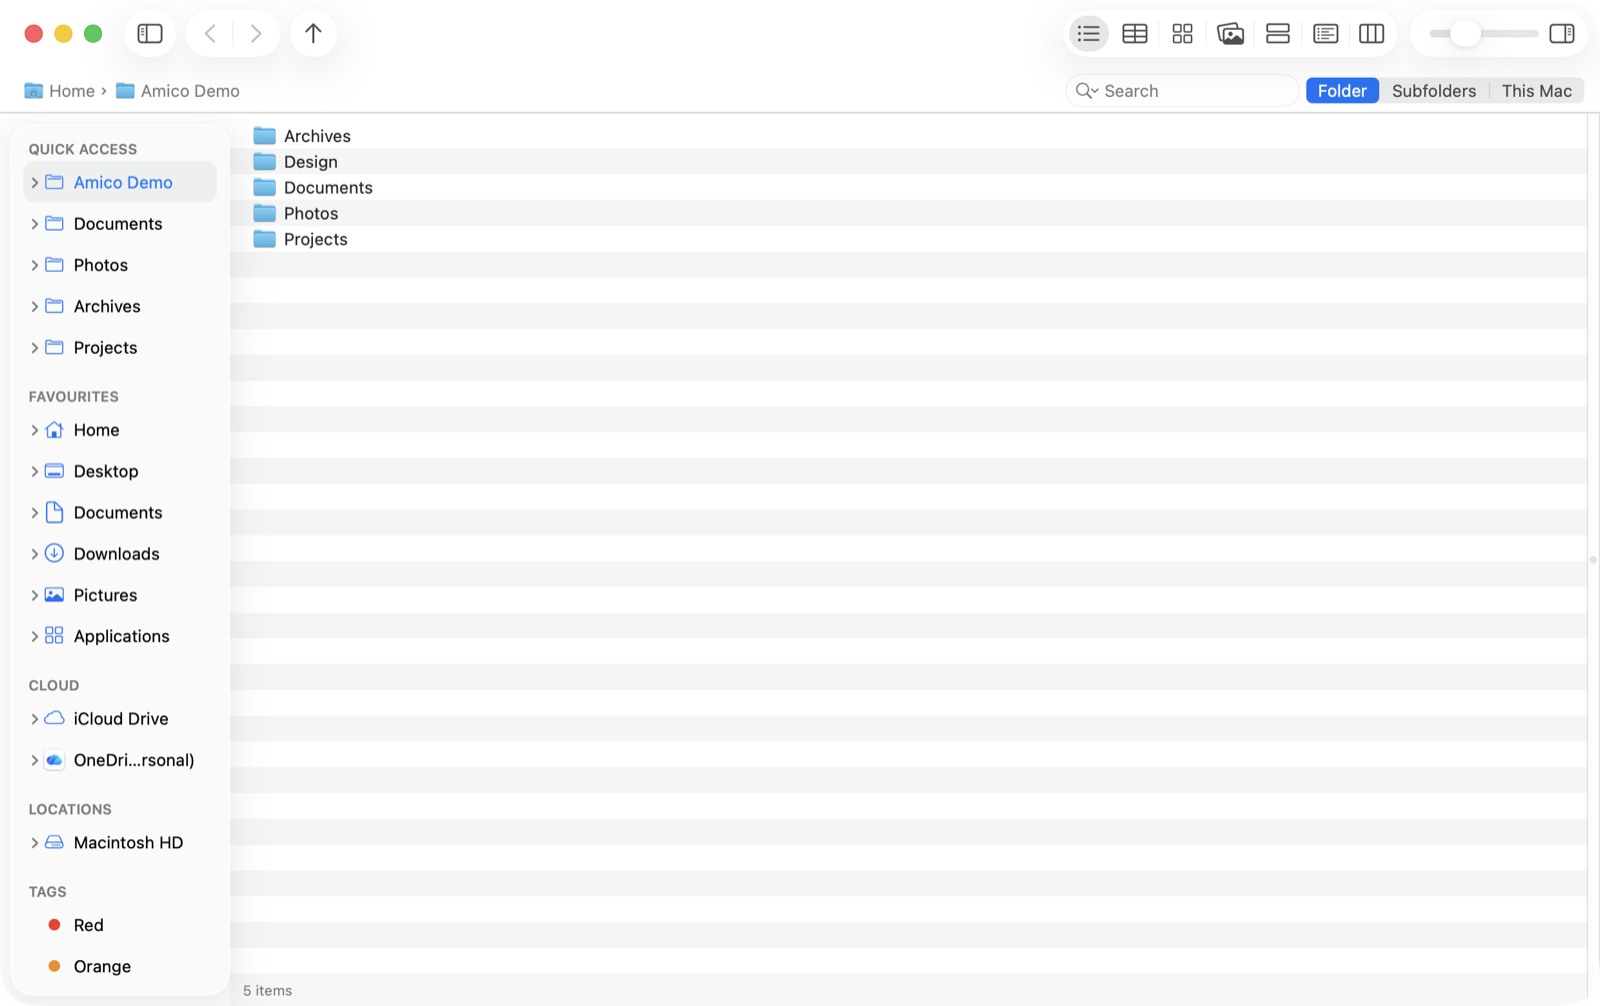Switch to detailed text list view
This screenshot has width=1600, height=1006.
pos(1325,33)
